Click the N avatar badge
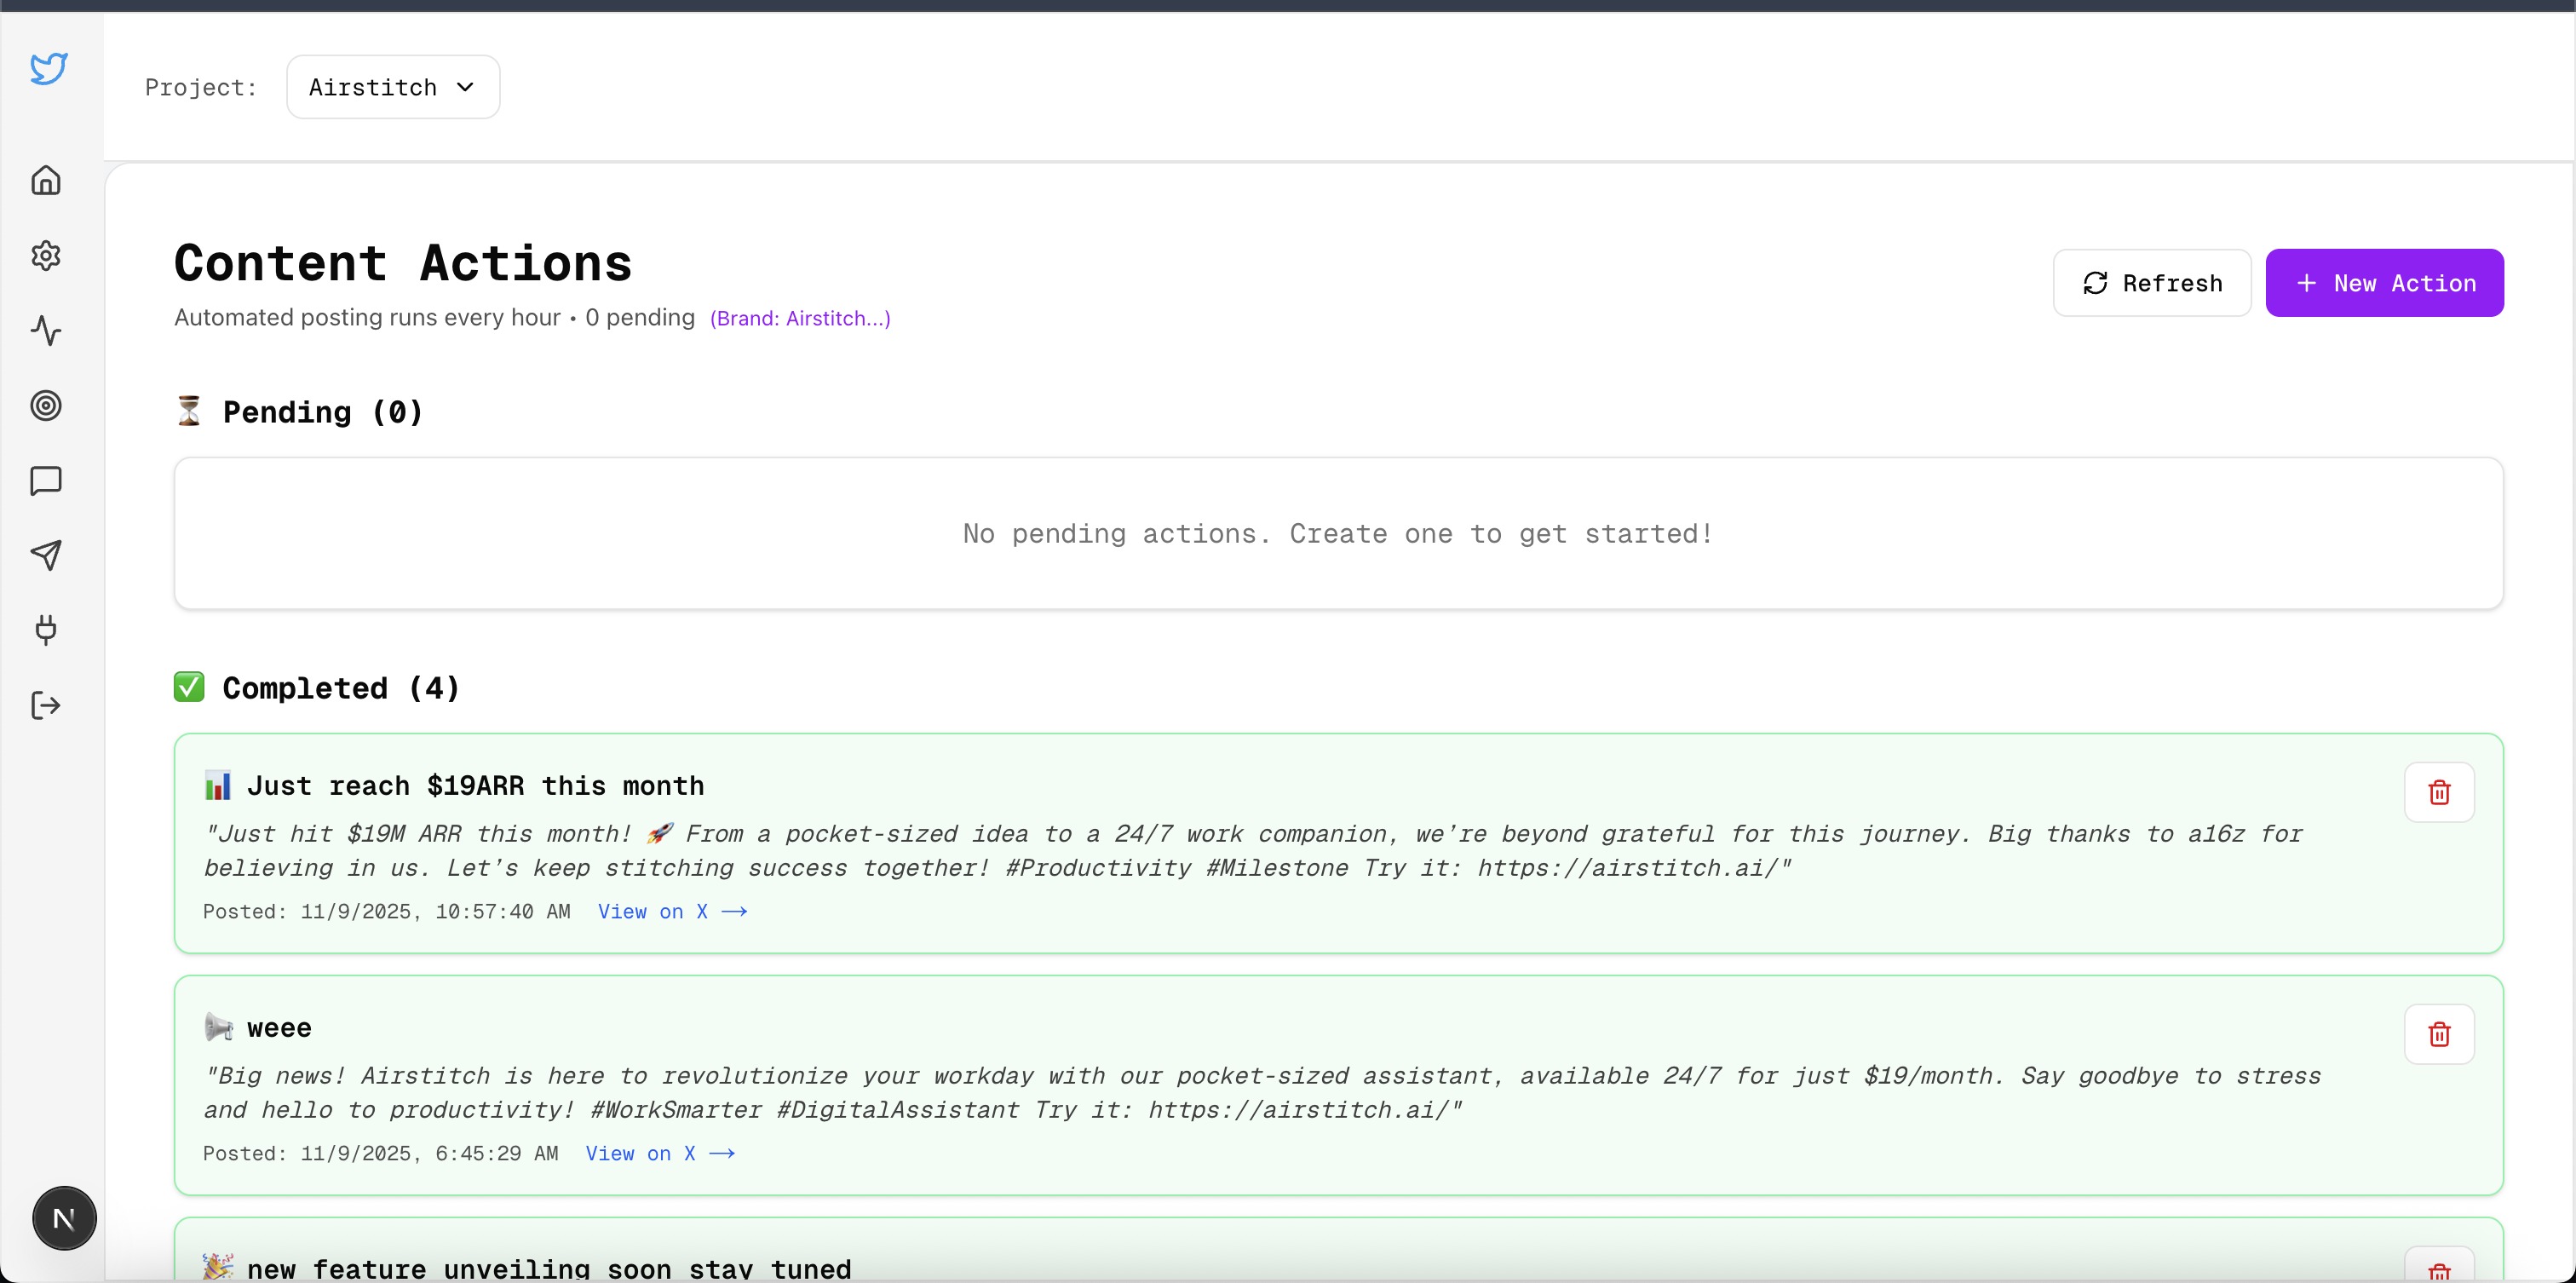The width and height of the screenshot is (2576, 1283). 64,1218
